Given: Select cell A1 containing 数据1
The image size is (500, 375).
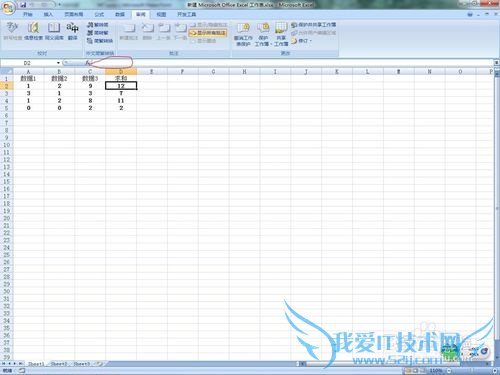Looking at the screenshot, I should 28,78.
